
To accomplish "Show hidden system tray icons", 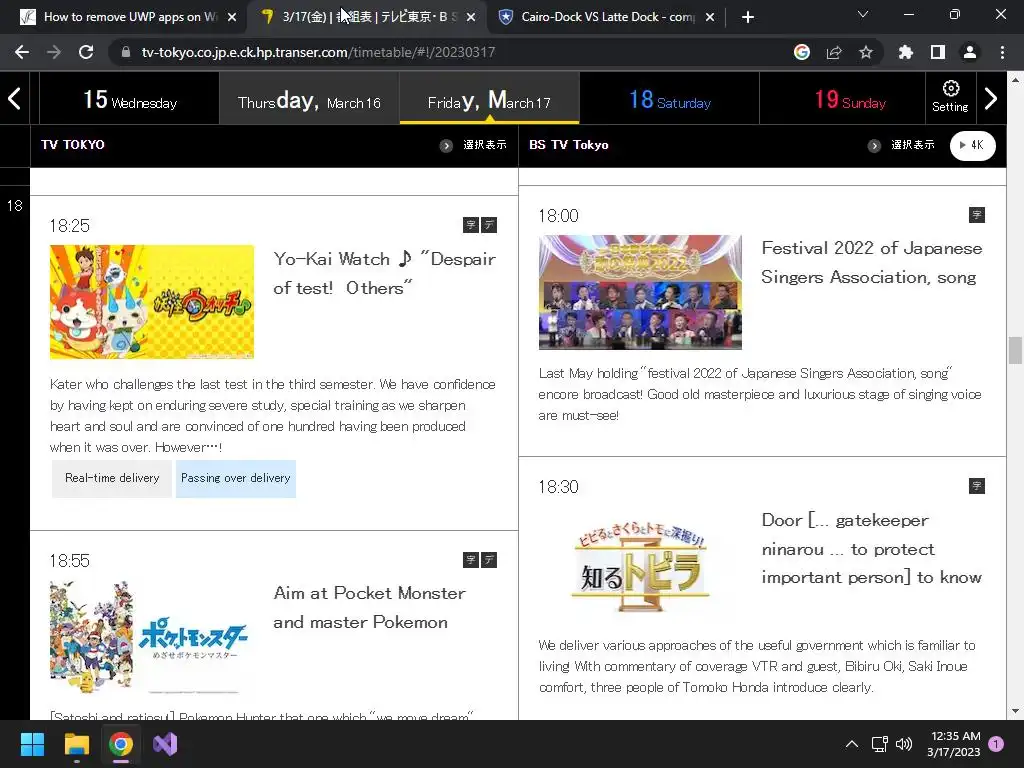I will [852, 744].
